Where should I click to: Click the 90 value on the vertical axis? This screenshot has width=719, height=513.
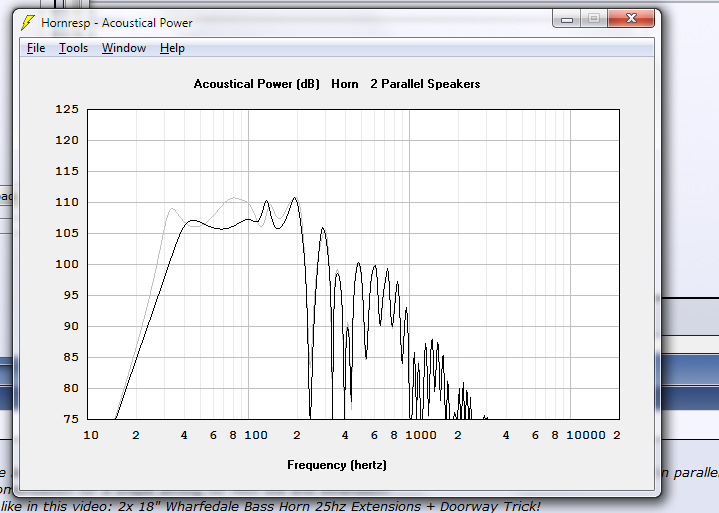[71, 326]
